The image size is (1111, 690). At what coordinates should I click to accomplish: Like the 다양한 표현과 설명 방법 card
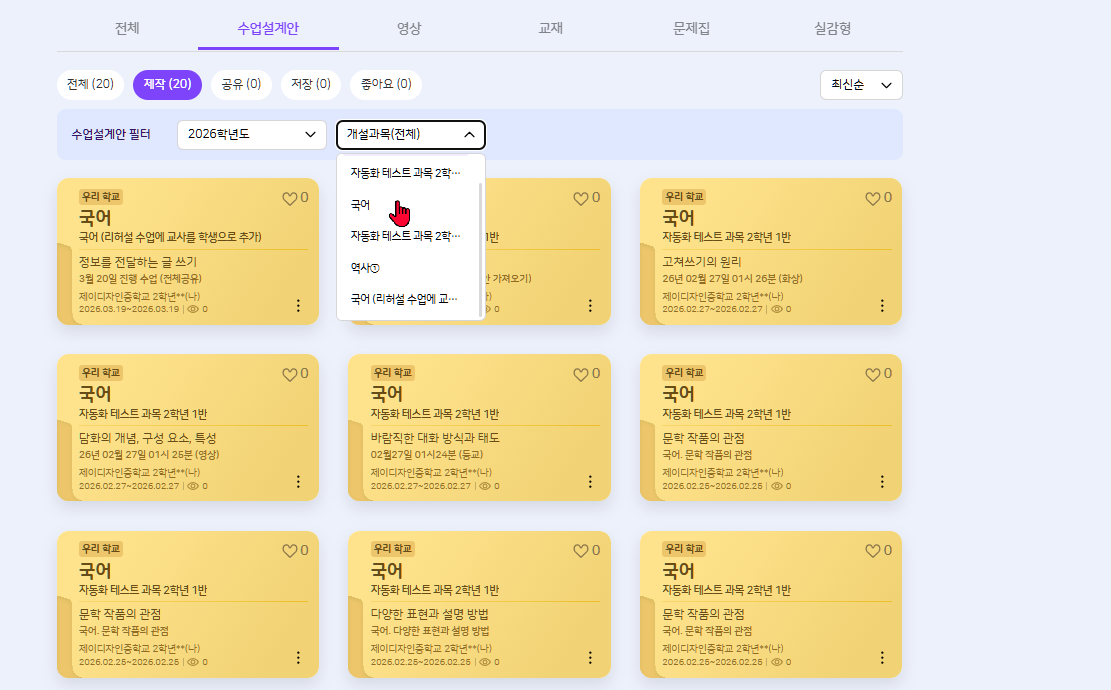pyautogui.click(x=581, y=551)
